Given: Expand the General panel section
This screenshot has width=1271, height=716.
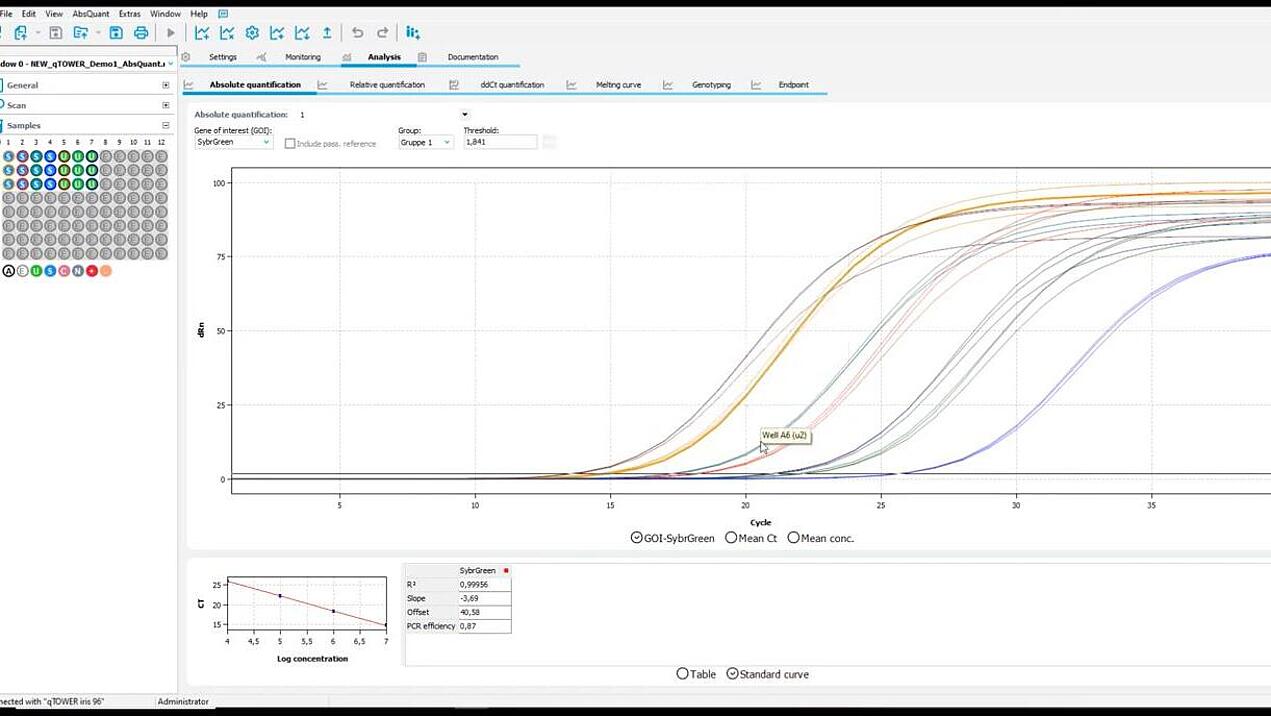Looking at the screenshot, I should (x=166, y=85).
